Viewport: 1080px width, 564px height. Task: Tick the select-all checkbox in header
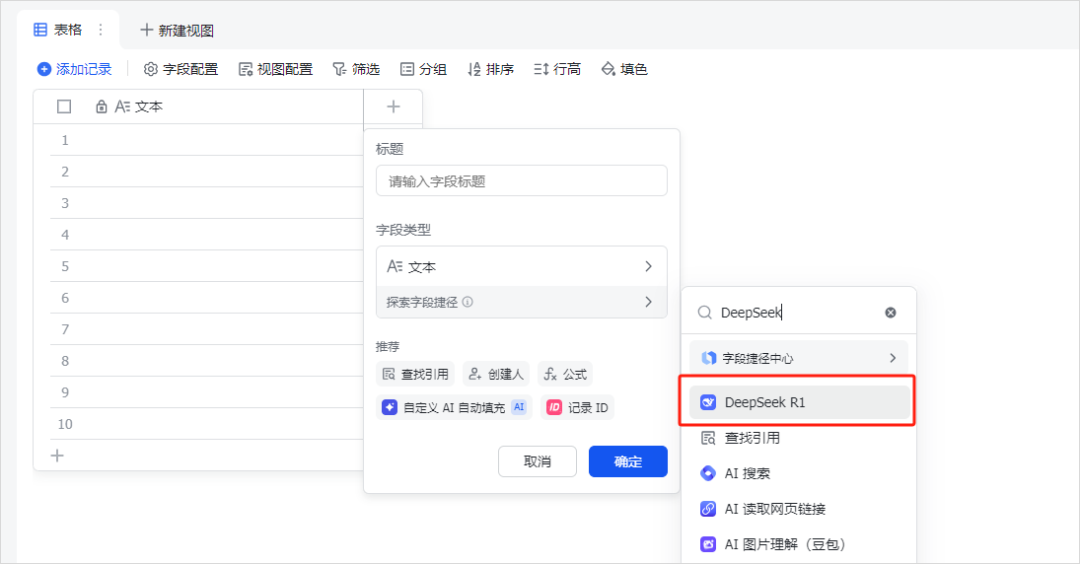tap(64, 106)
